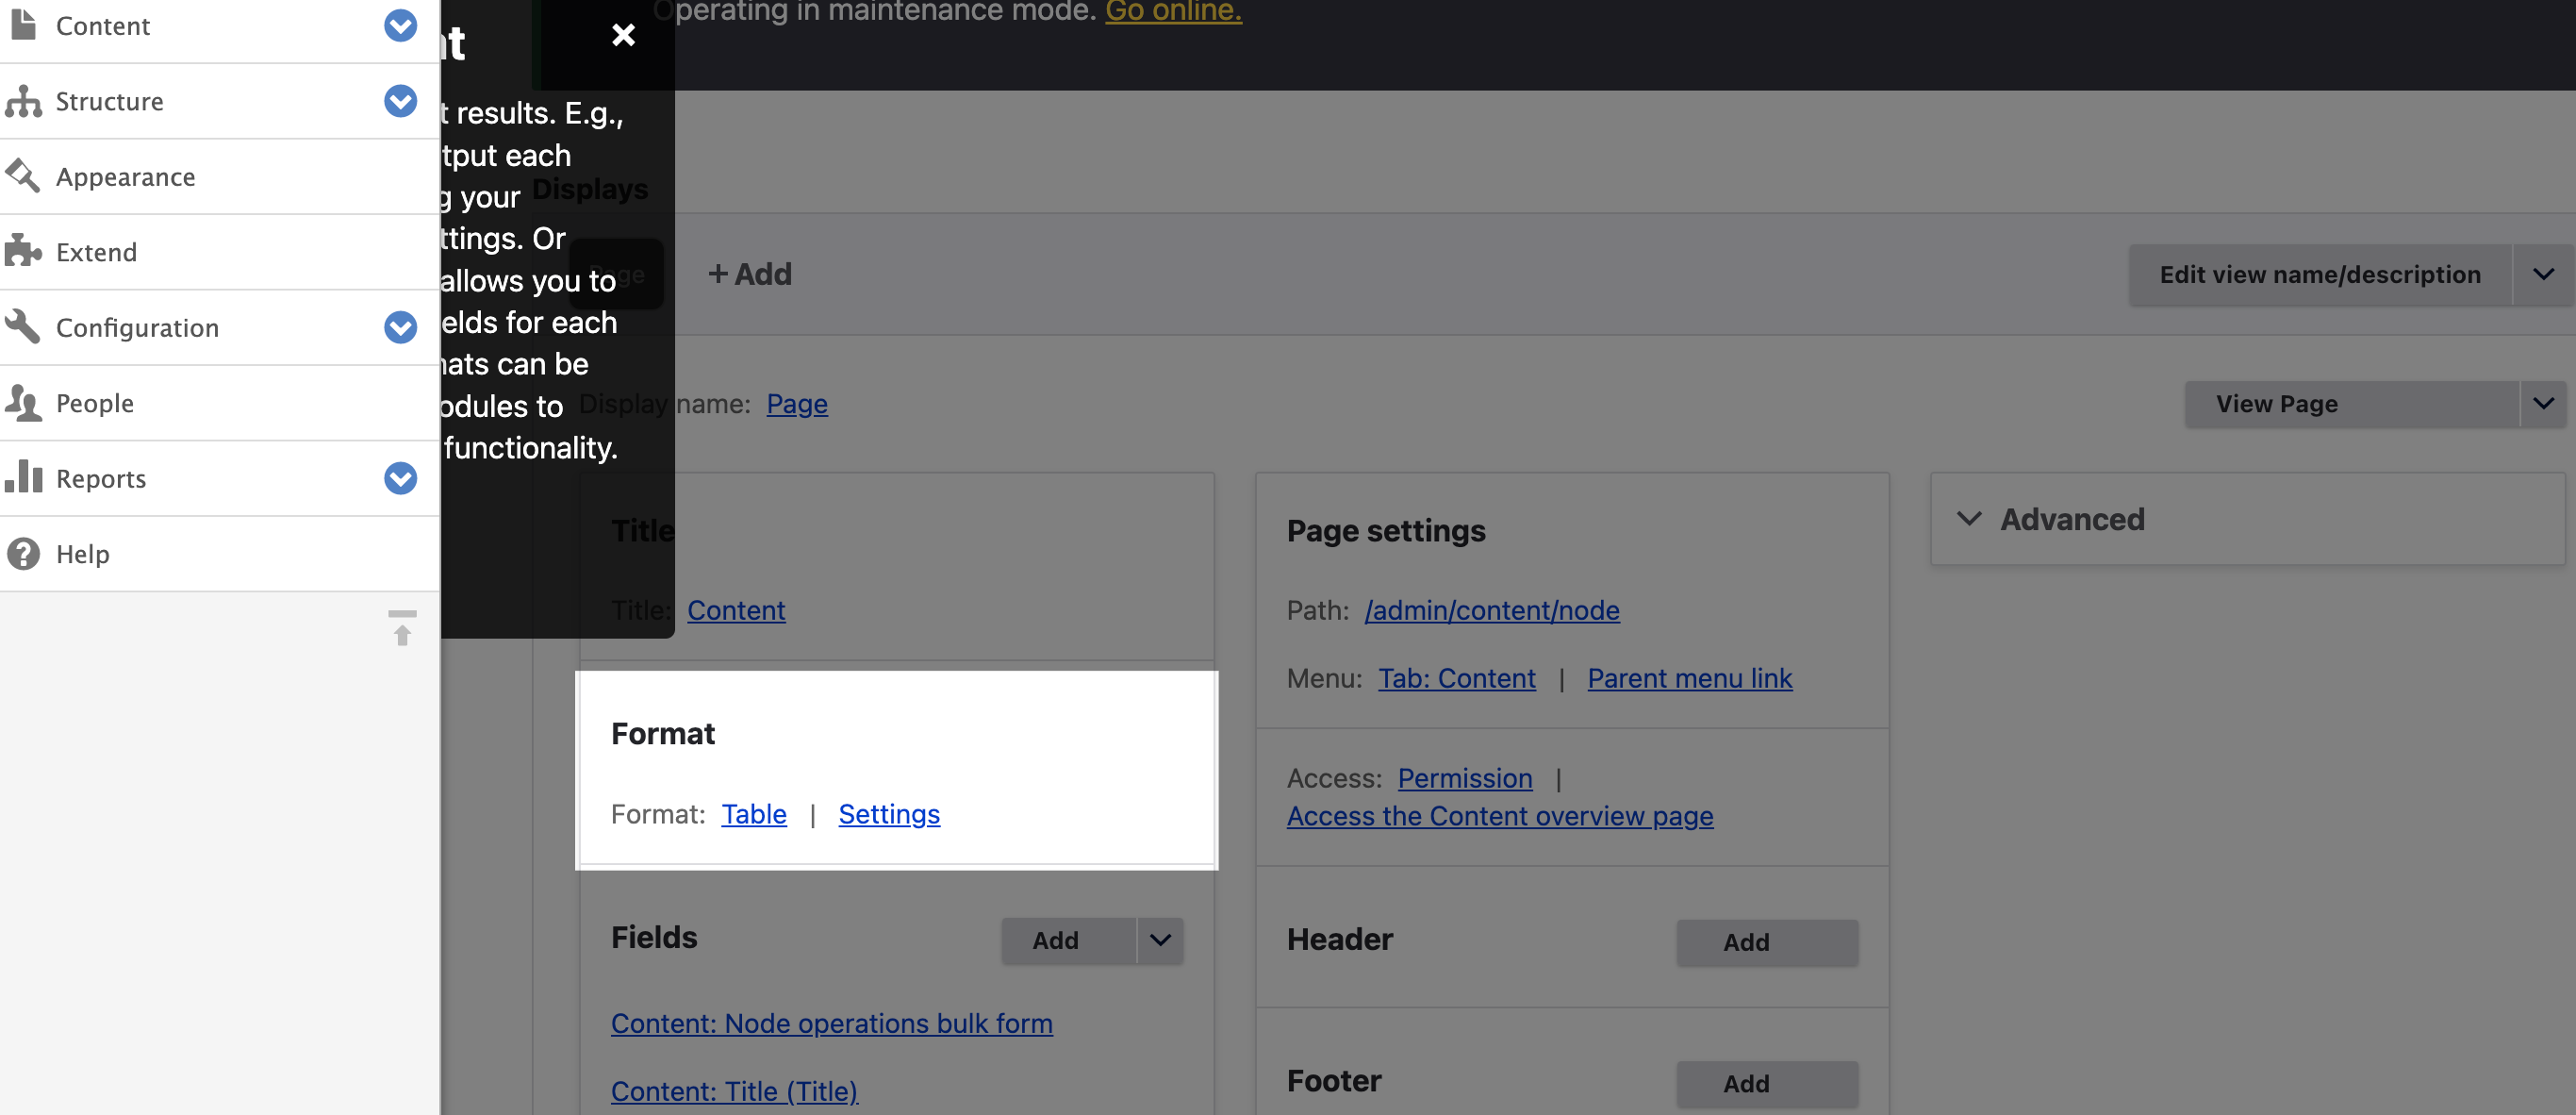This screenshot has height=1115, width=2576.
Task: Click the Parent menu link
Action: click(1690, 678)
